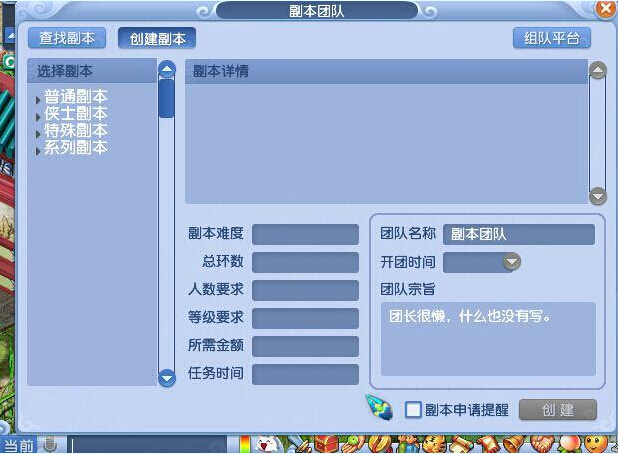Click the 团队宗旨 text area
The image size is (618, 454).
[488, 339]
